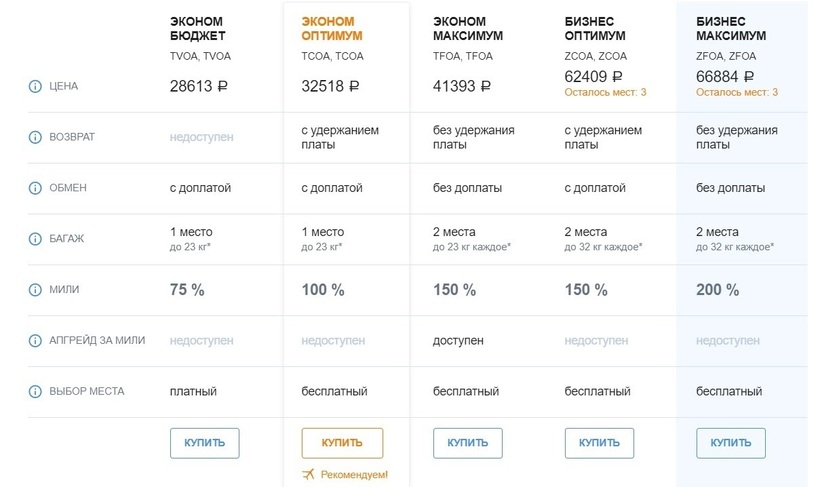Show the info tooltip for БАГАЖ
This screenshot has height=487, width=820.
click(x=35, y=239)
